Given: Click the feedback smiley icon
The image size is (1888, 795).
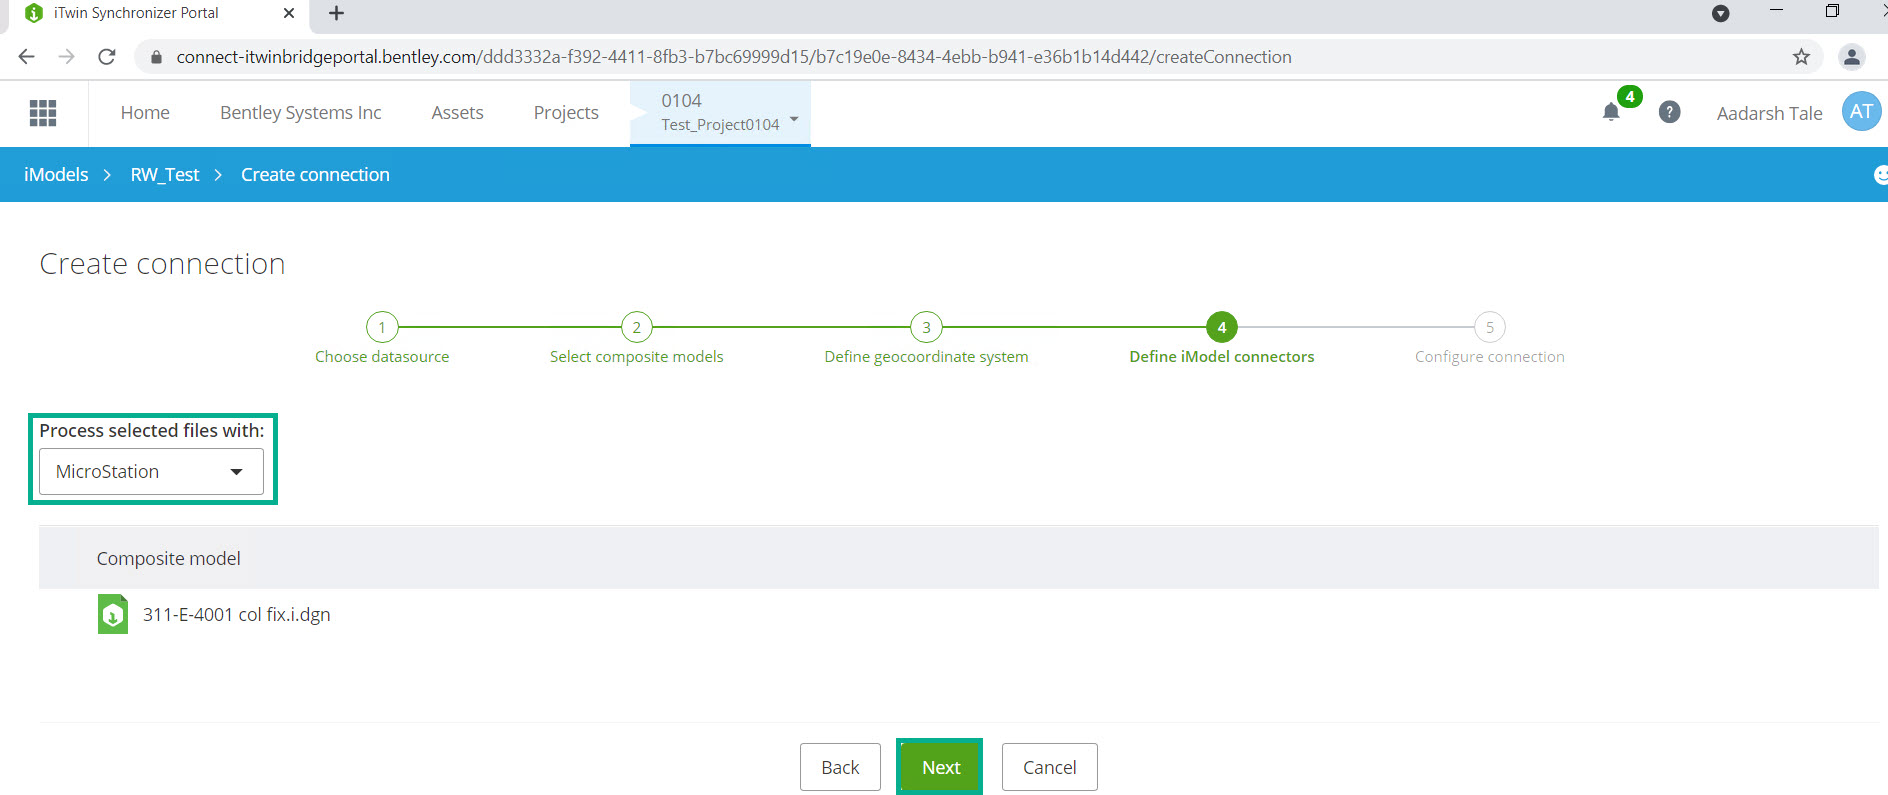Looking at the screenshot, I should point(1880,175).
